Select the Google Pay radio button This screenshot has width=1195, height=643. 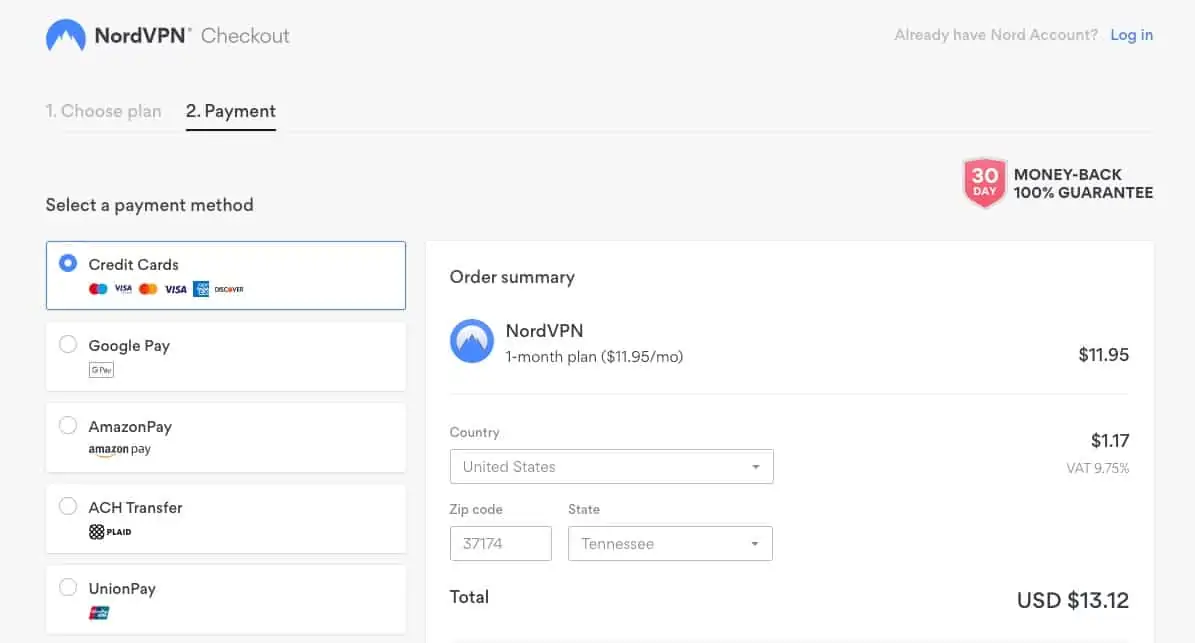click(68, 345)
